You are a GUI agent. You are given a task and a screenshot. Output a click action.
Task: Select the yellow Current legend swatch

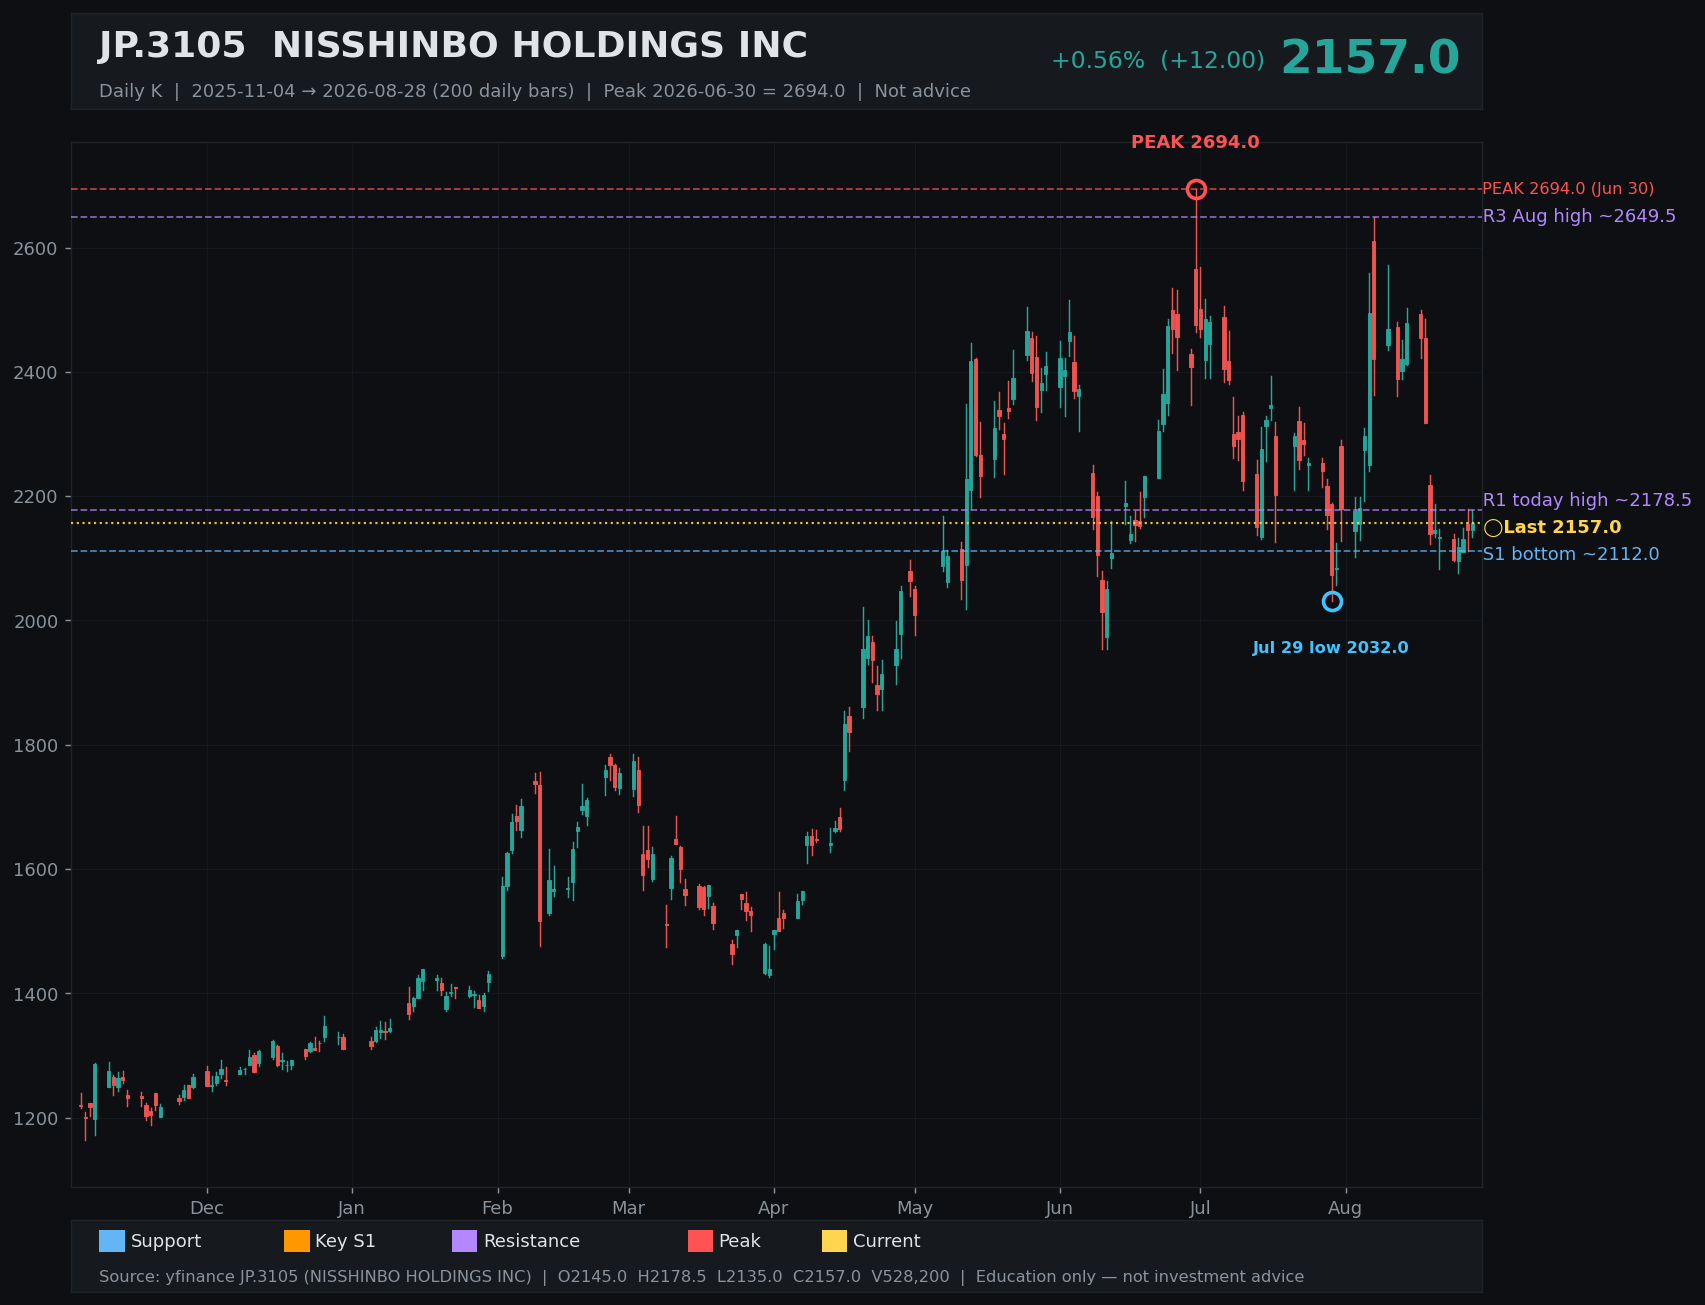coord(835,1241)
